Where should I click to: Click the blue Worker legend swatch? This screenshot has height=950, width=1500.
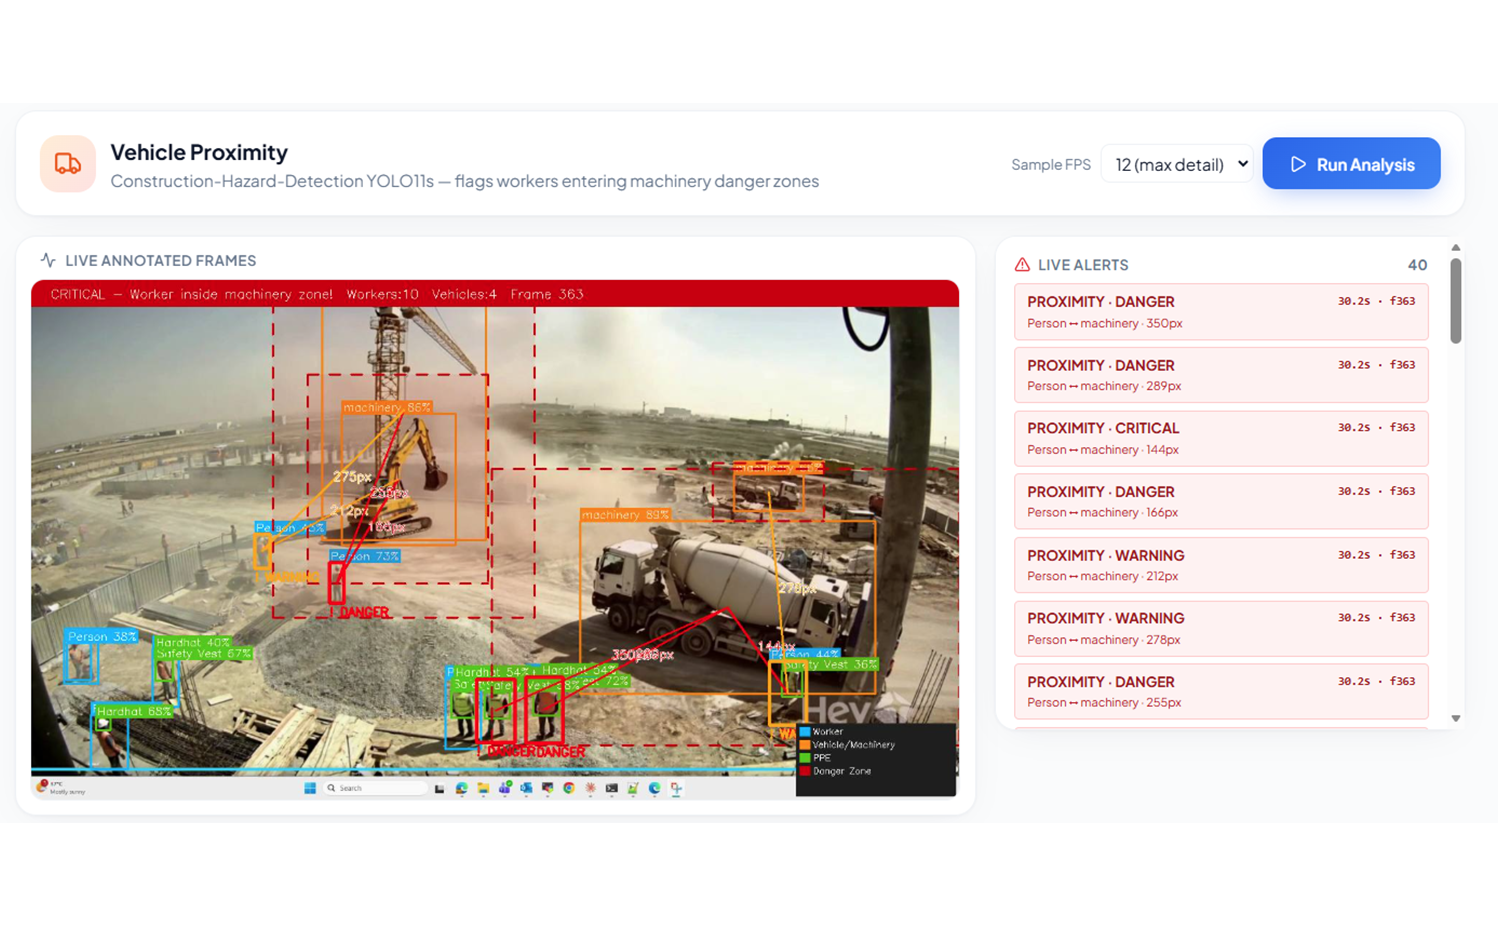(x=805, y=732)
